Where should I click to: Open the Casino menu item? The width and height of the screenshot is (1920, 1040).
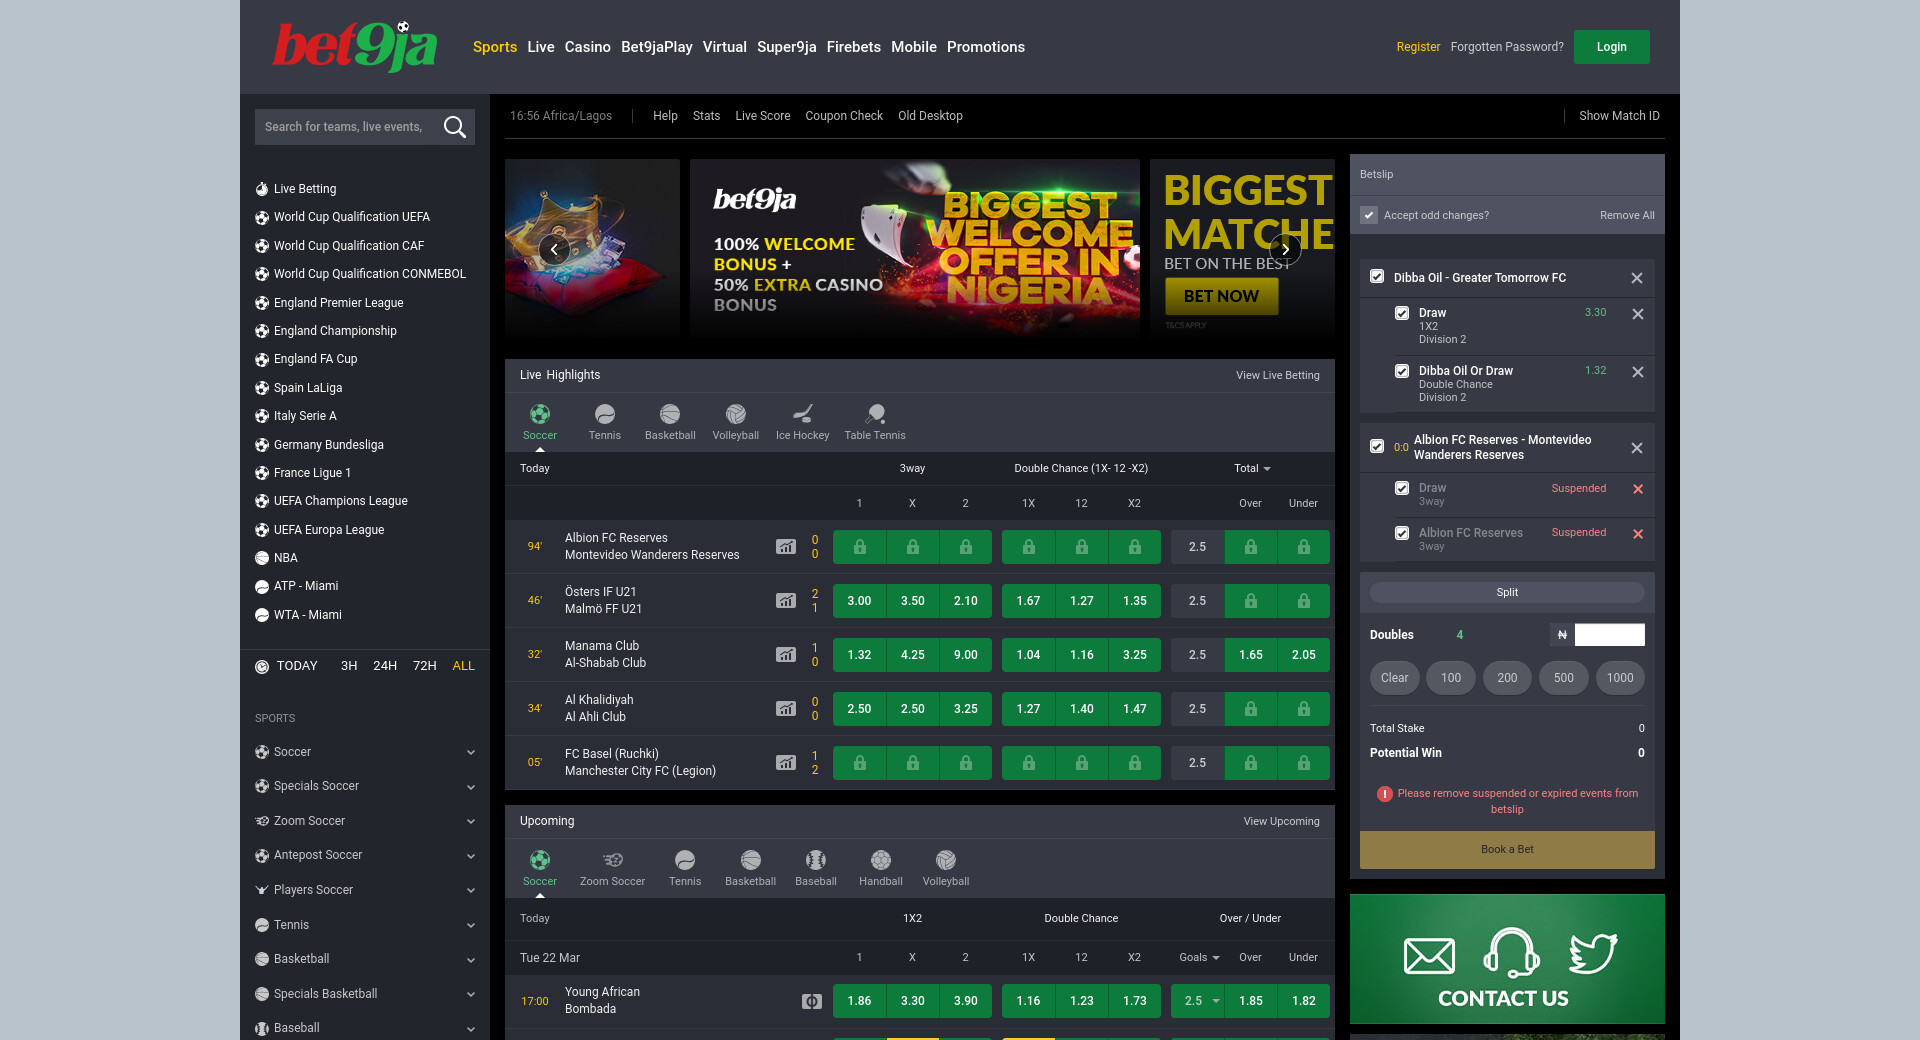pyautogui.click(x=587, y=47)
